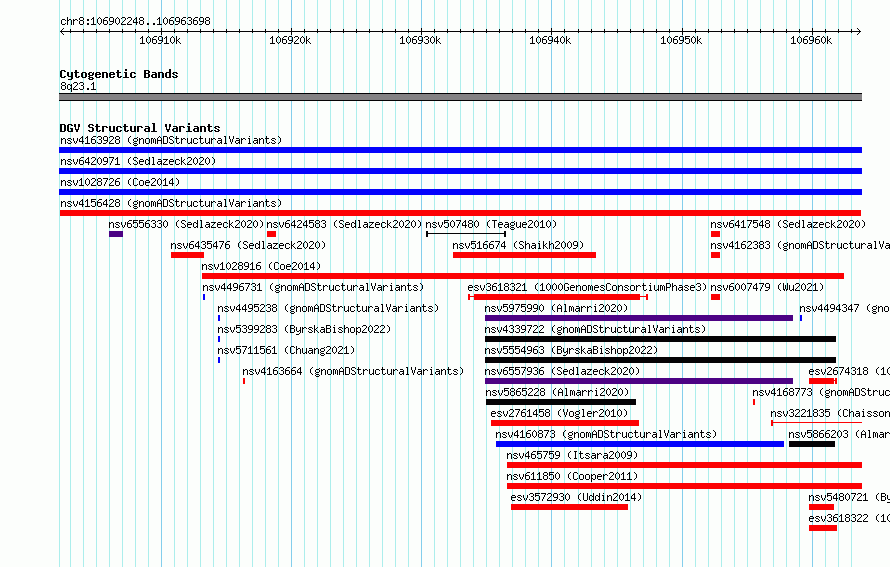Select the nsv4168773 variant label
The height and width of the screenshot is (567, 890).
tap(821, 392)
